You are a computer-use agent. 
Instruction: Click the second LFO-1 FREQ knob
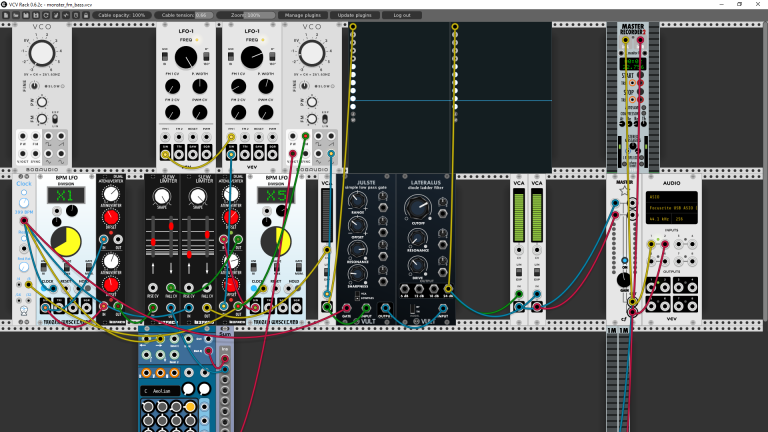point(252,57)
